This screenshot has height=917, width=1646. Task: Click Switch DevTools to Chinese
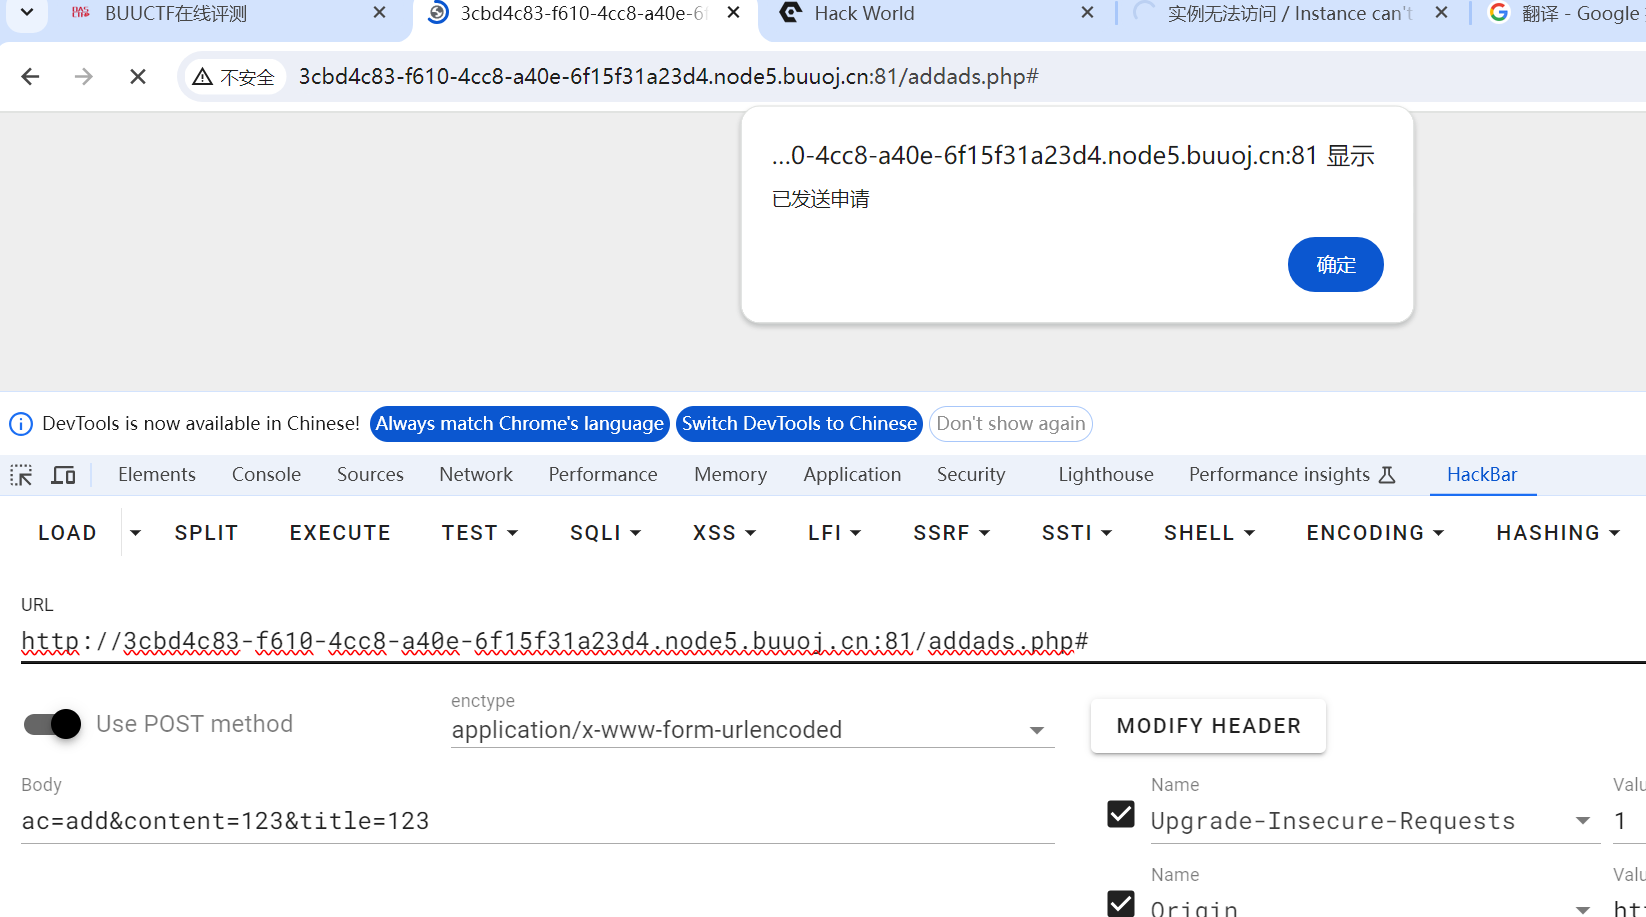tap(799, 424)
